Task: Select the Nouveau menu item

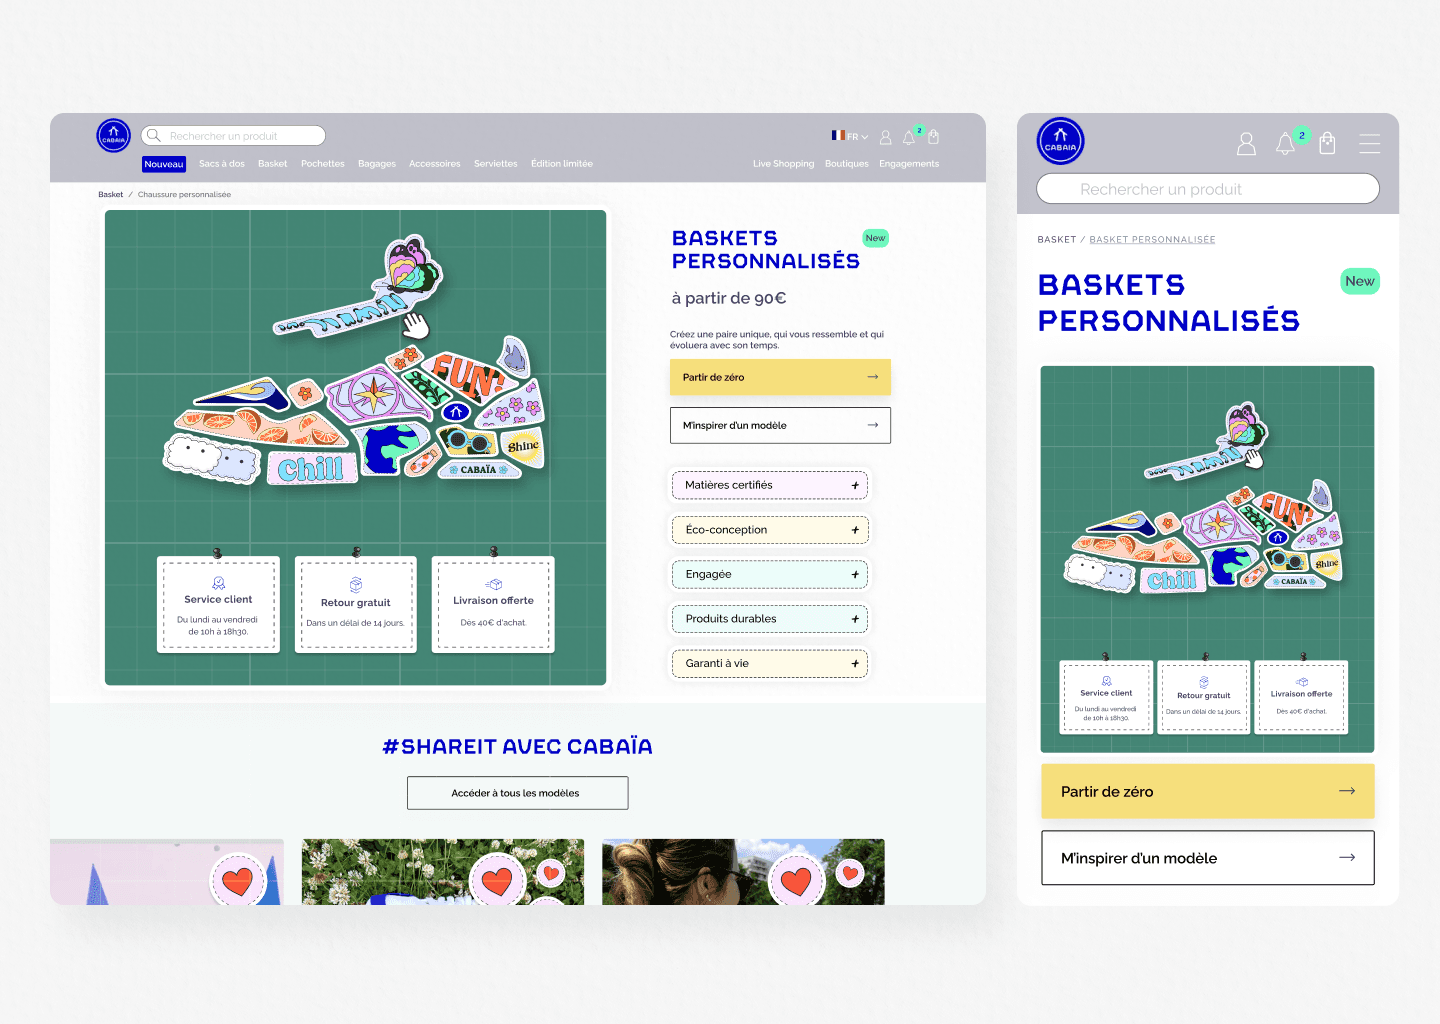Action: [x=164, y=164]
